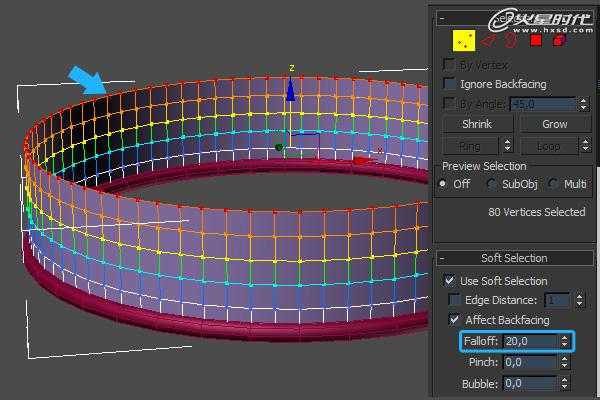This screenshot has height=400, width=600.
Task: Click the Pinch 0.0 value field
Action: click(x=530, y=362)
